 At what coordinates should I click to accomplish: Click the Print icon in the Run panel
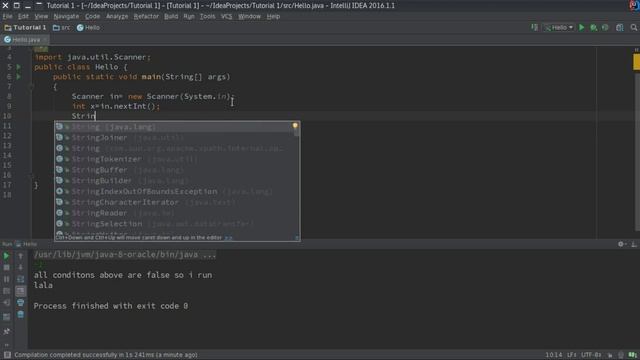[20, 302]
